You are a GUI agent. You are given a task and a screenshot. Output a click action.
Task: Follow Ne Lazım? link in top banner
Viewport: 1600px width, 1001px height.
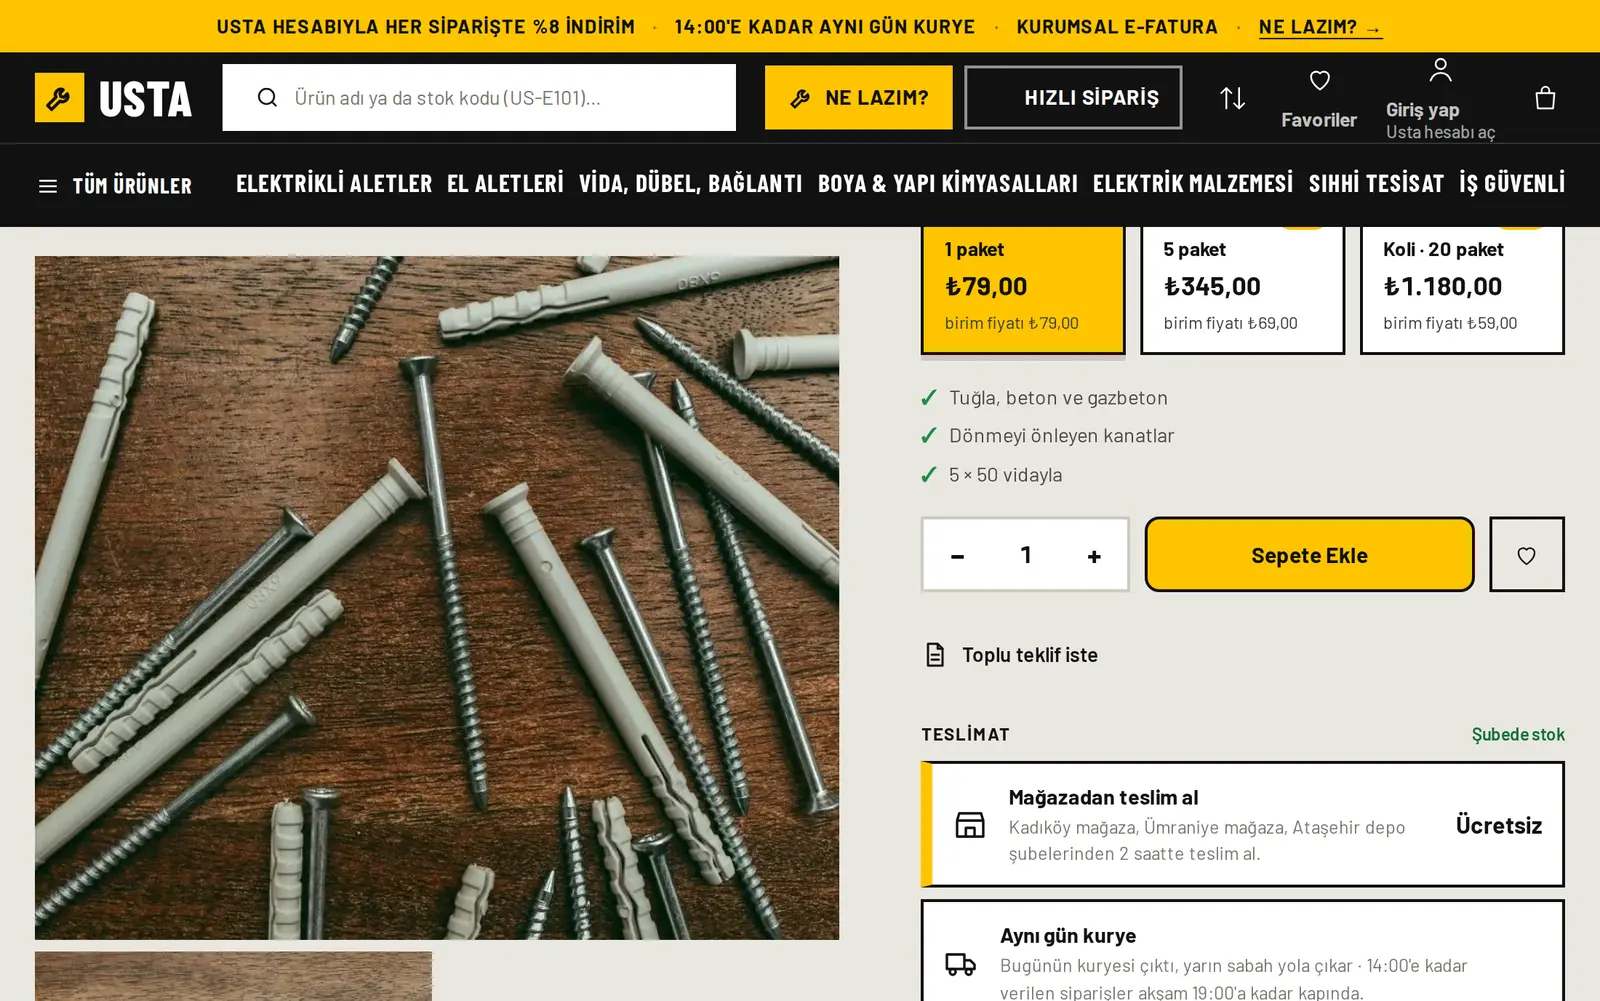coord(1320,27)
